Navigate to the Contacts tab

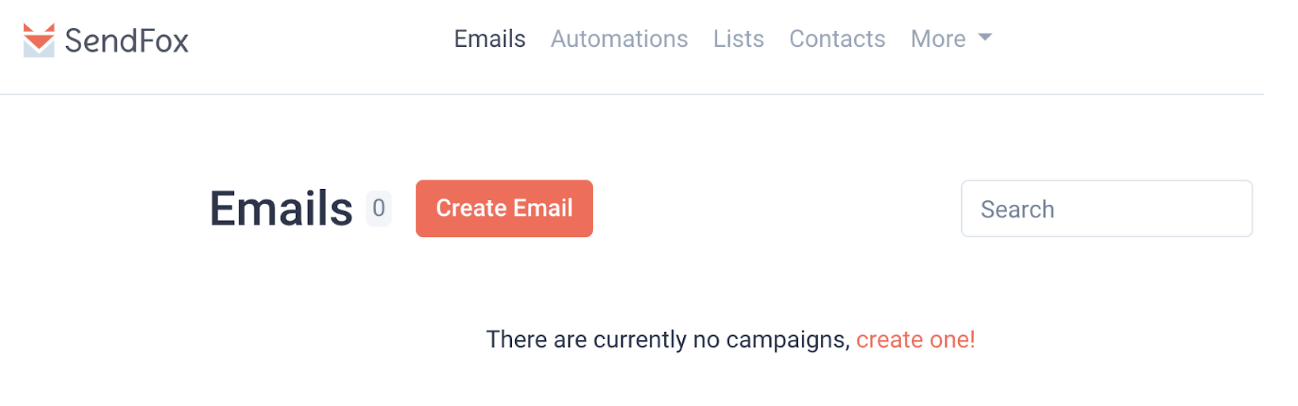(x=837, y=39)
